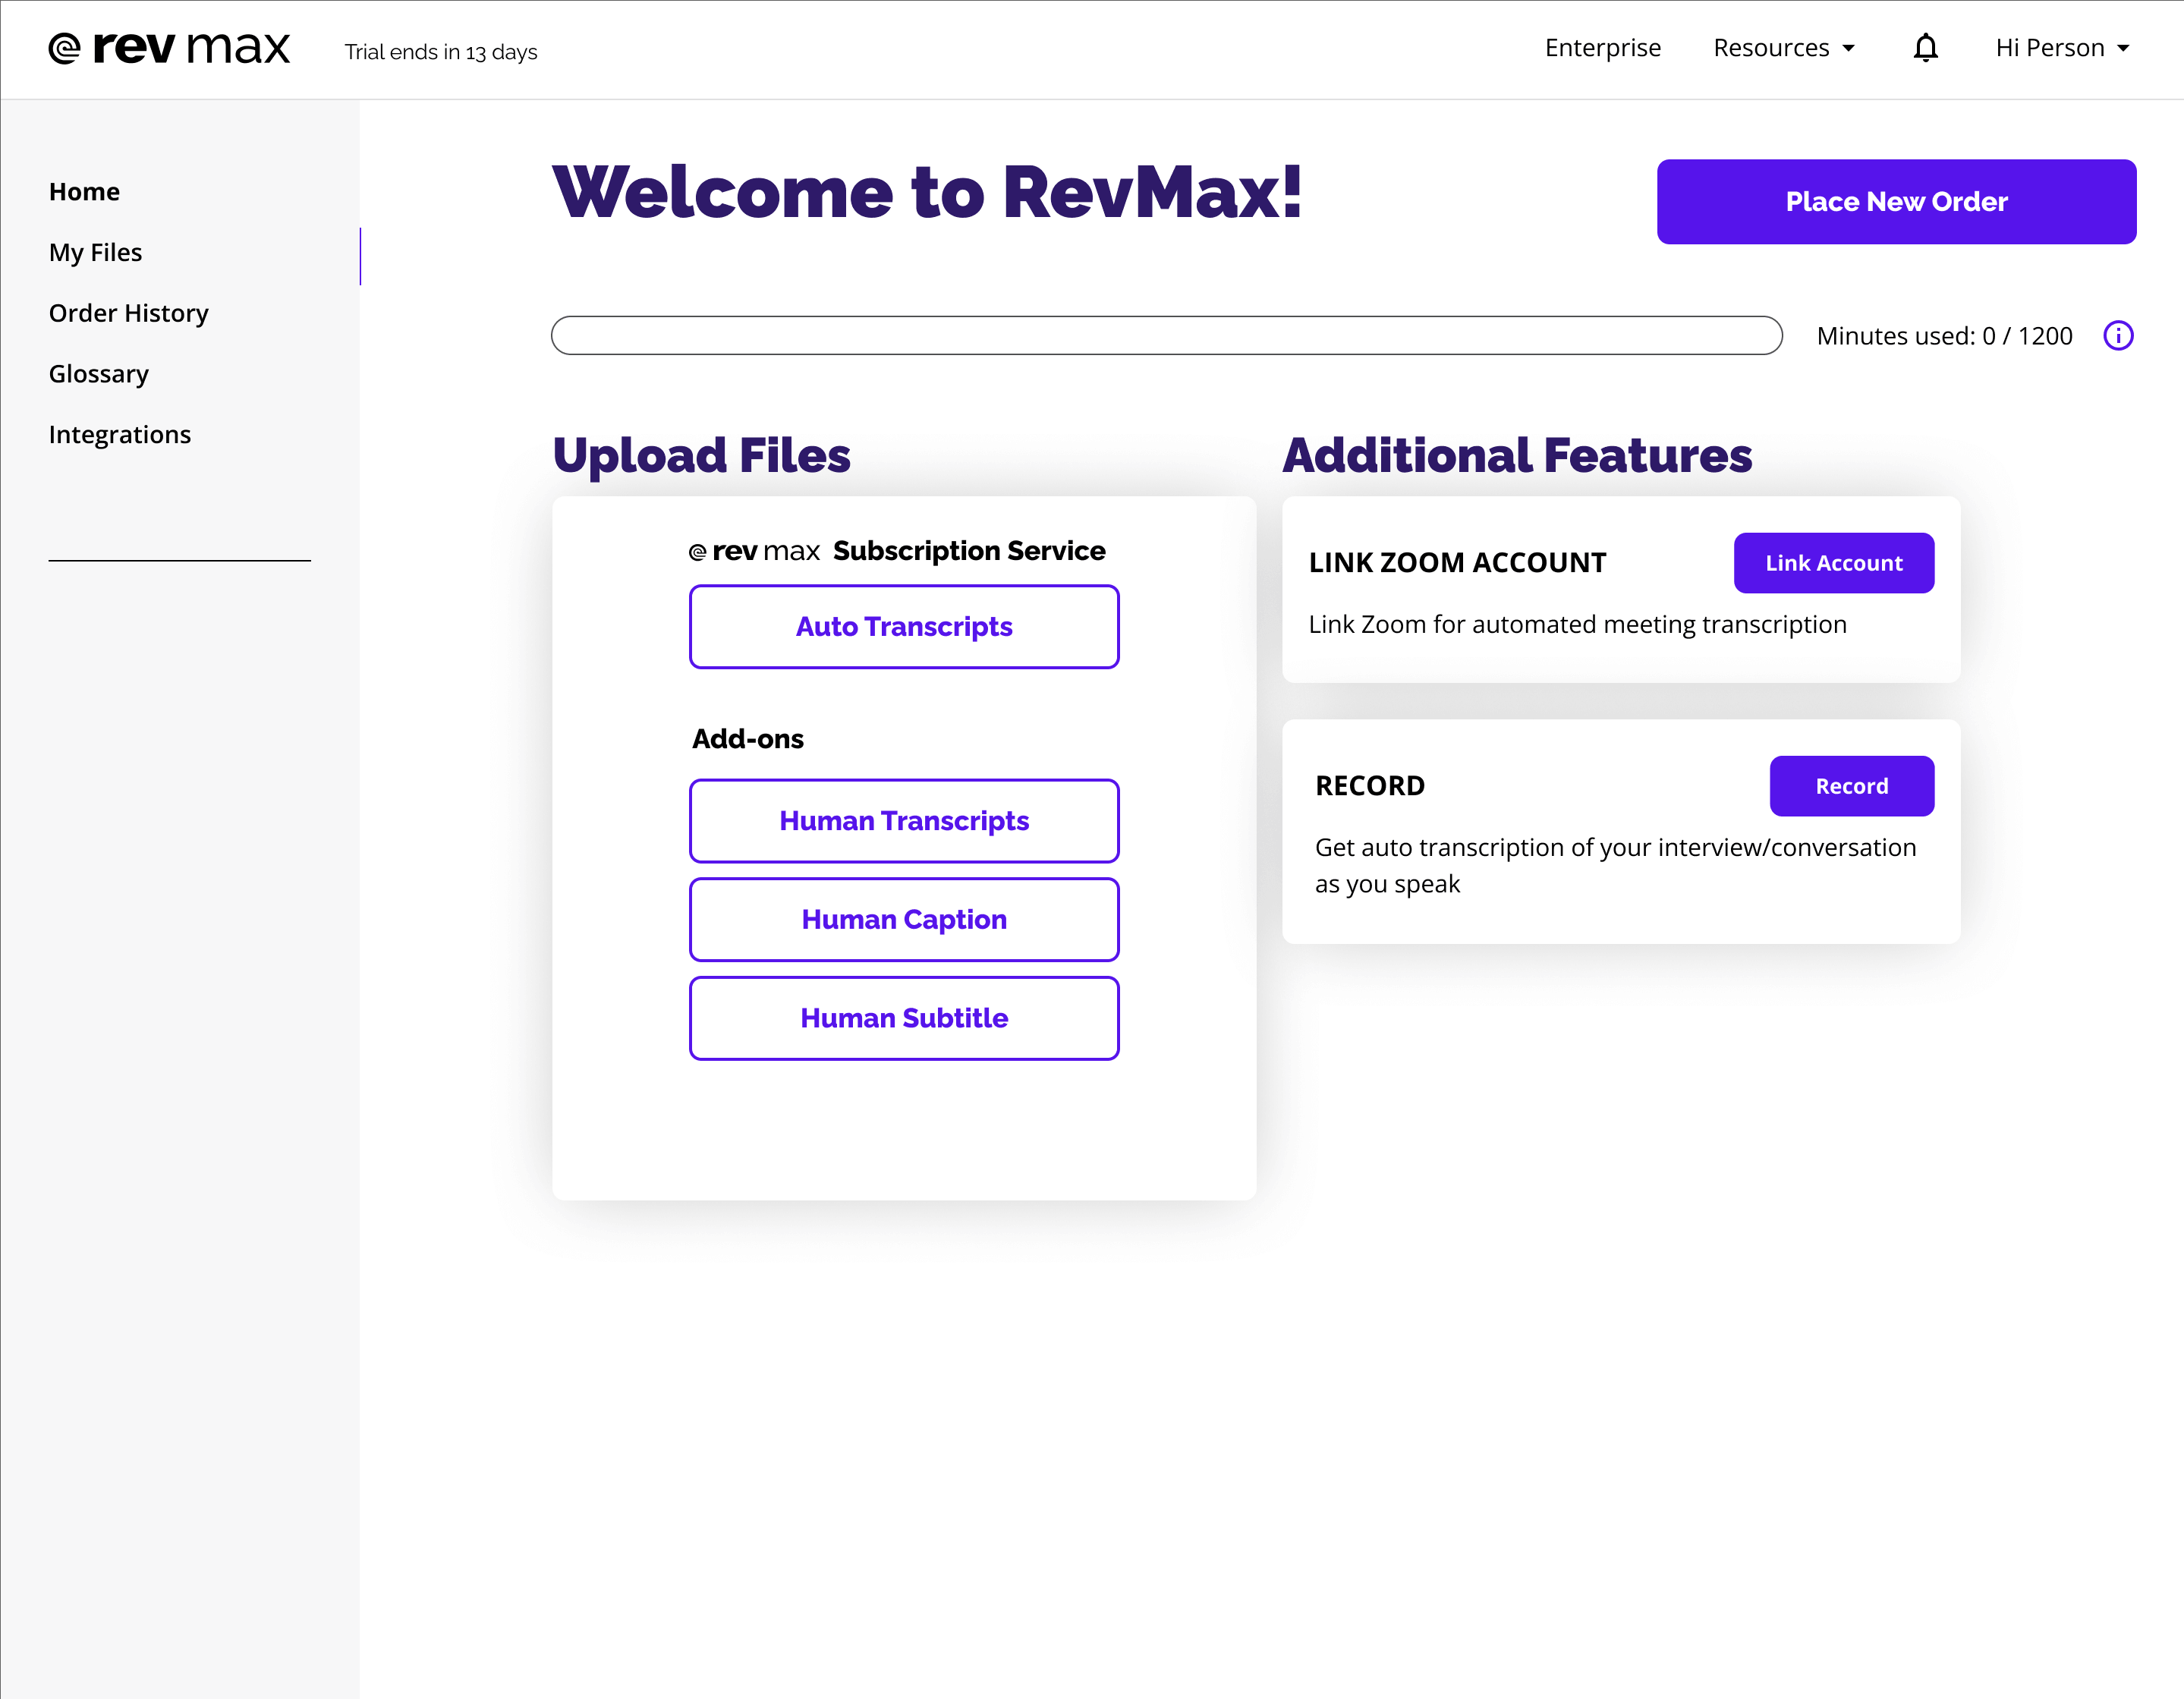Viewport: 2184px width, 1699px height.
Task: Open the Hi Person account menu
Action: [x=2062, y=48]
